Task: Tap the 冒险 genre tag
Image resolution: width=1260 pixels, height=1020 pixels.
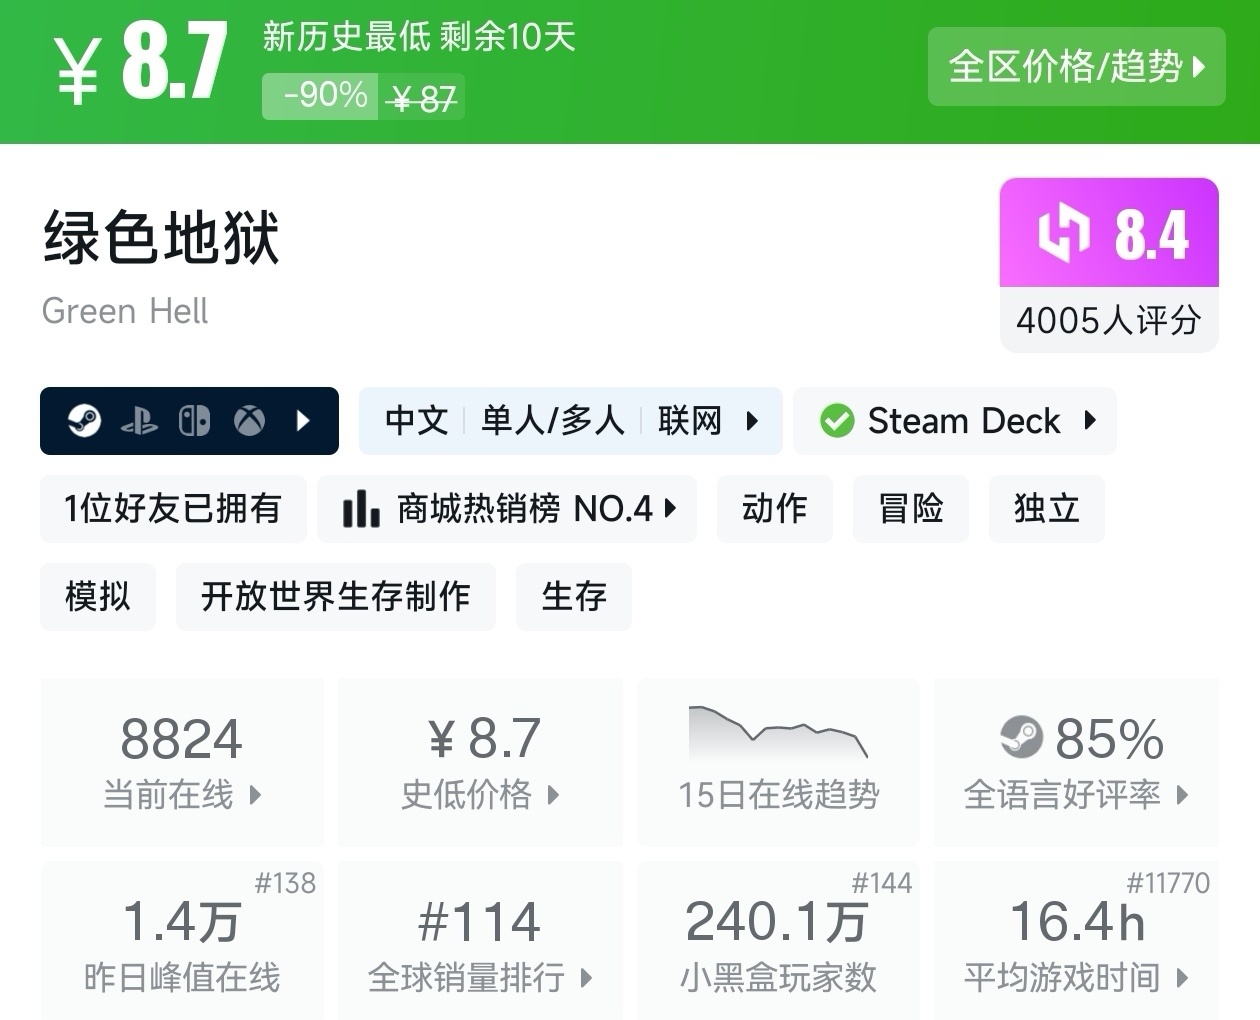Action: coord(910,509)
